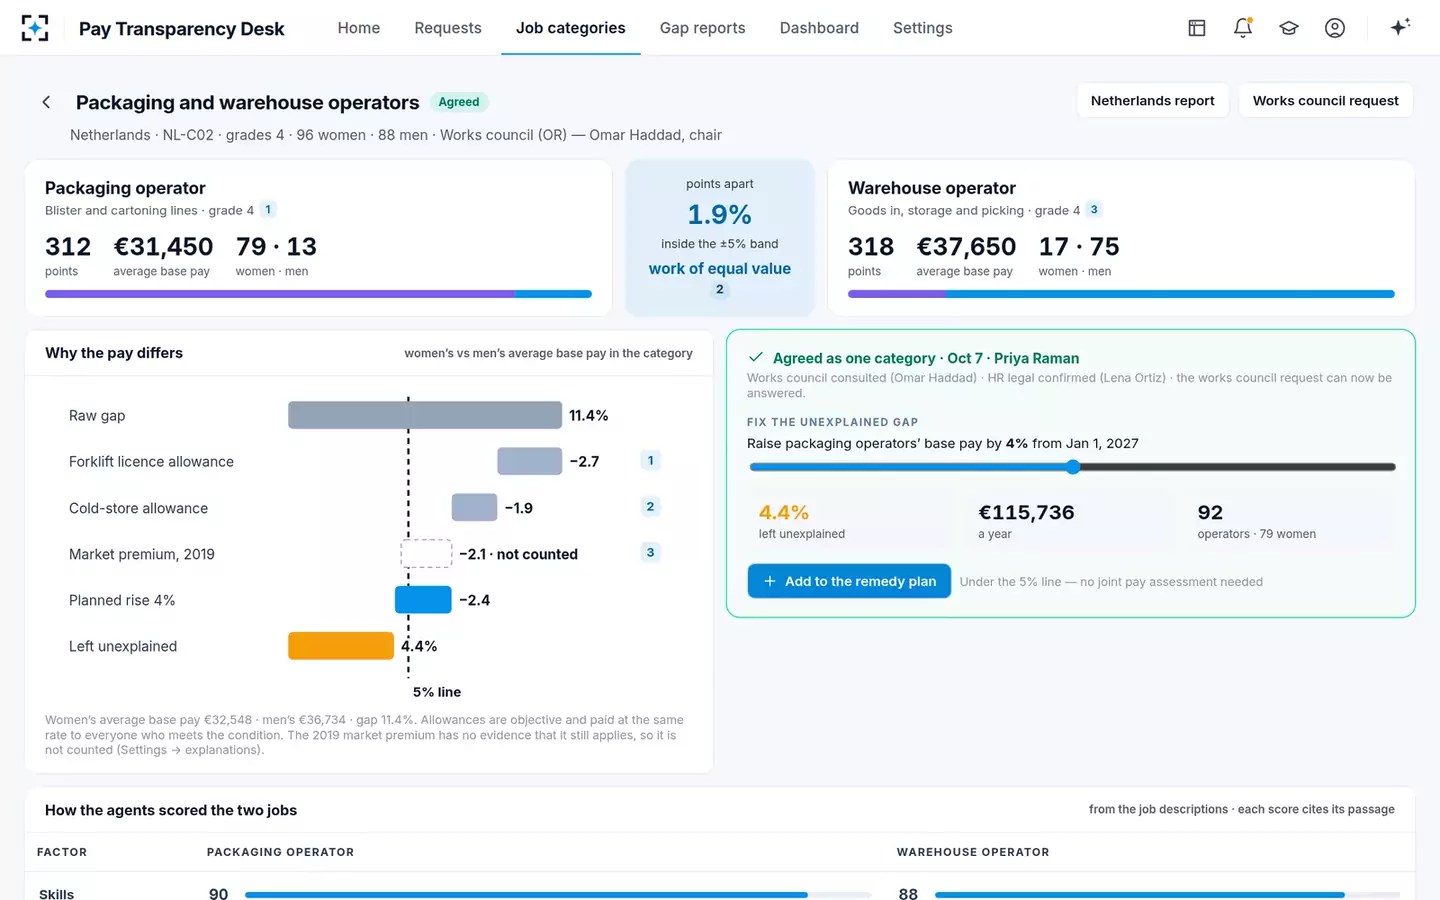This screenshot has width=1440, height=900.
Task: Click the Packaging operator Skills score bar
Action: (x=558, y=895)
